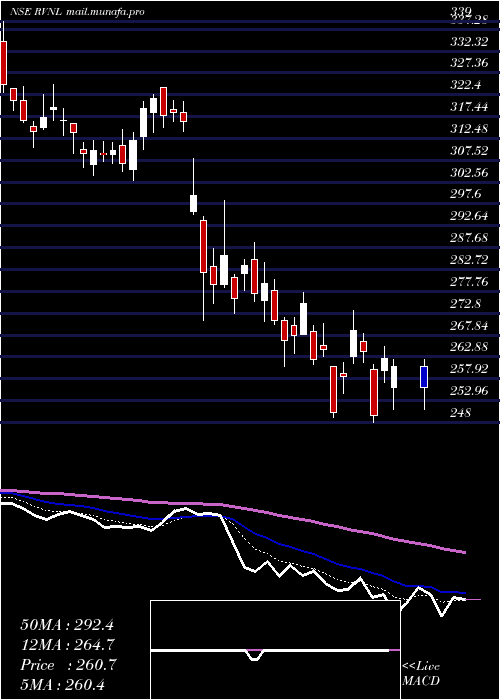The width and height of the screenshot is (500, 700).
Task: Click the 267.84 price axis label
Action: tap(469, 326)
